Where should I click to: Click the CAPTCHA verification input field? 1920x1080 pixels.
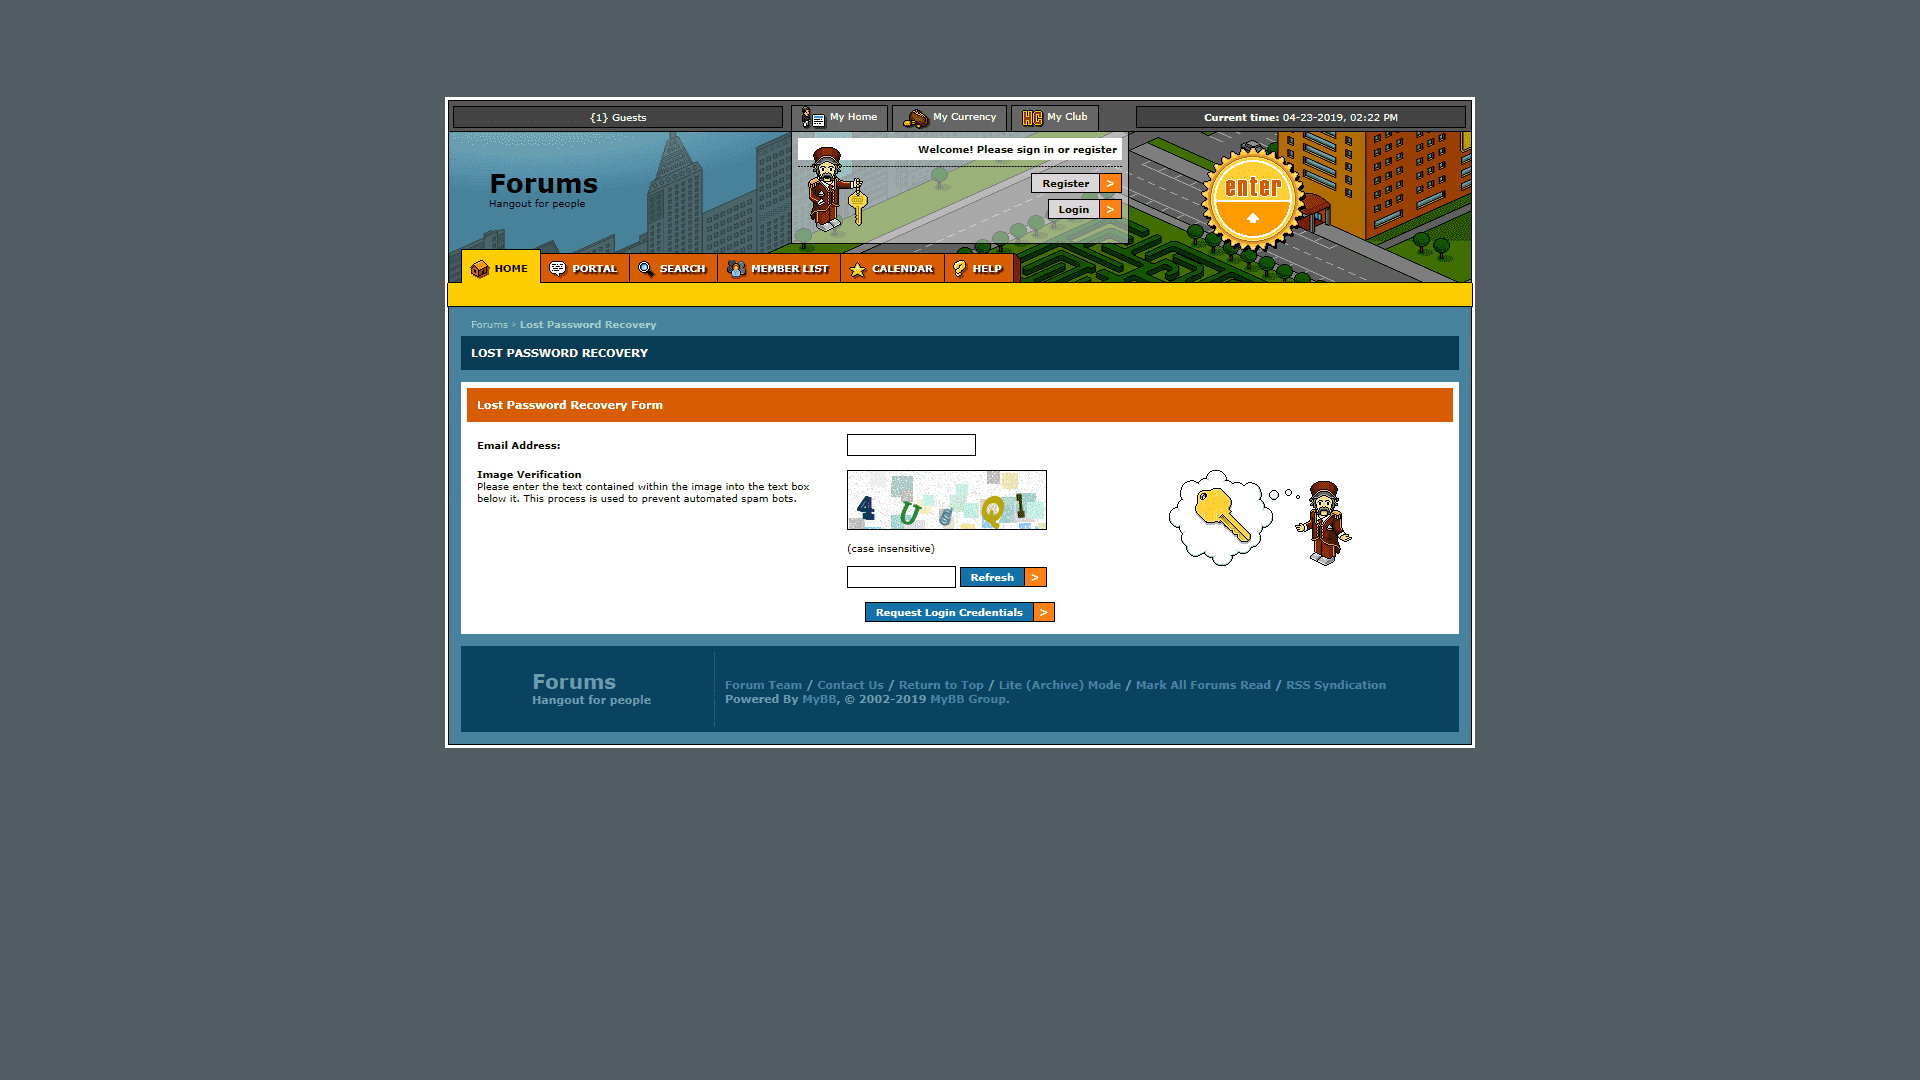[x=901, y=576]
